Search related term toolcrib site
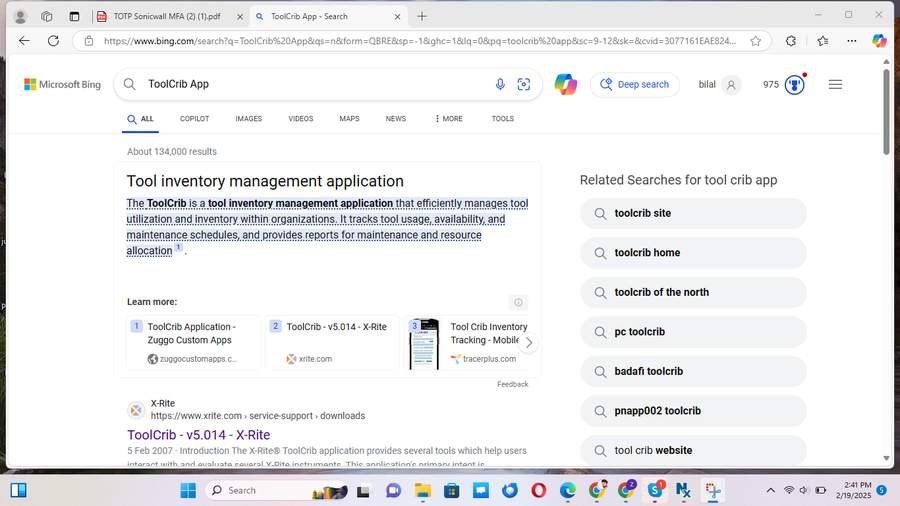900x506 pixels. pos(693,213)
